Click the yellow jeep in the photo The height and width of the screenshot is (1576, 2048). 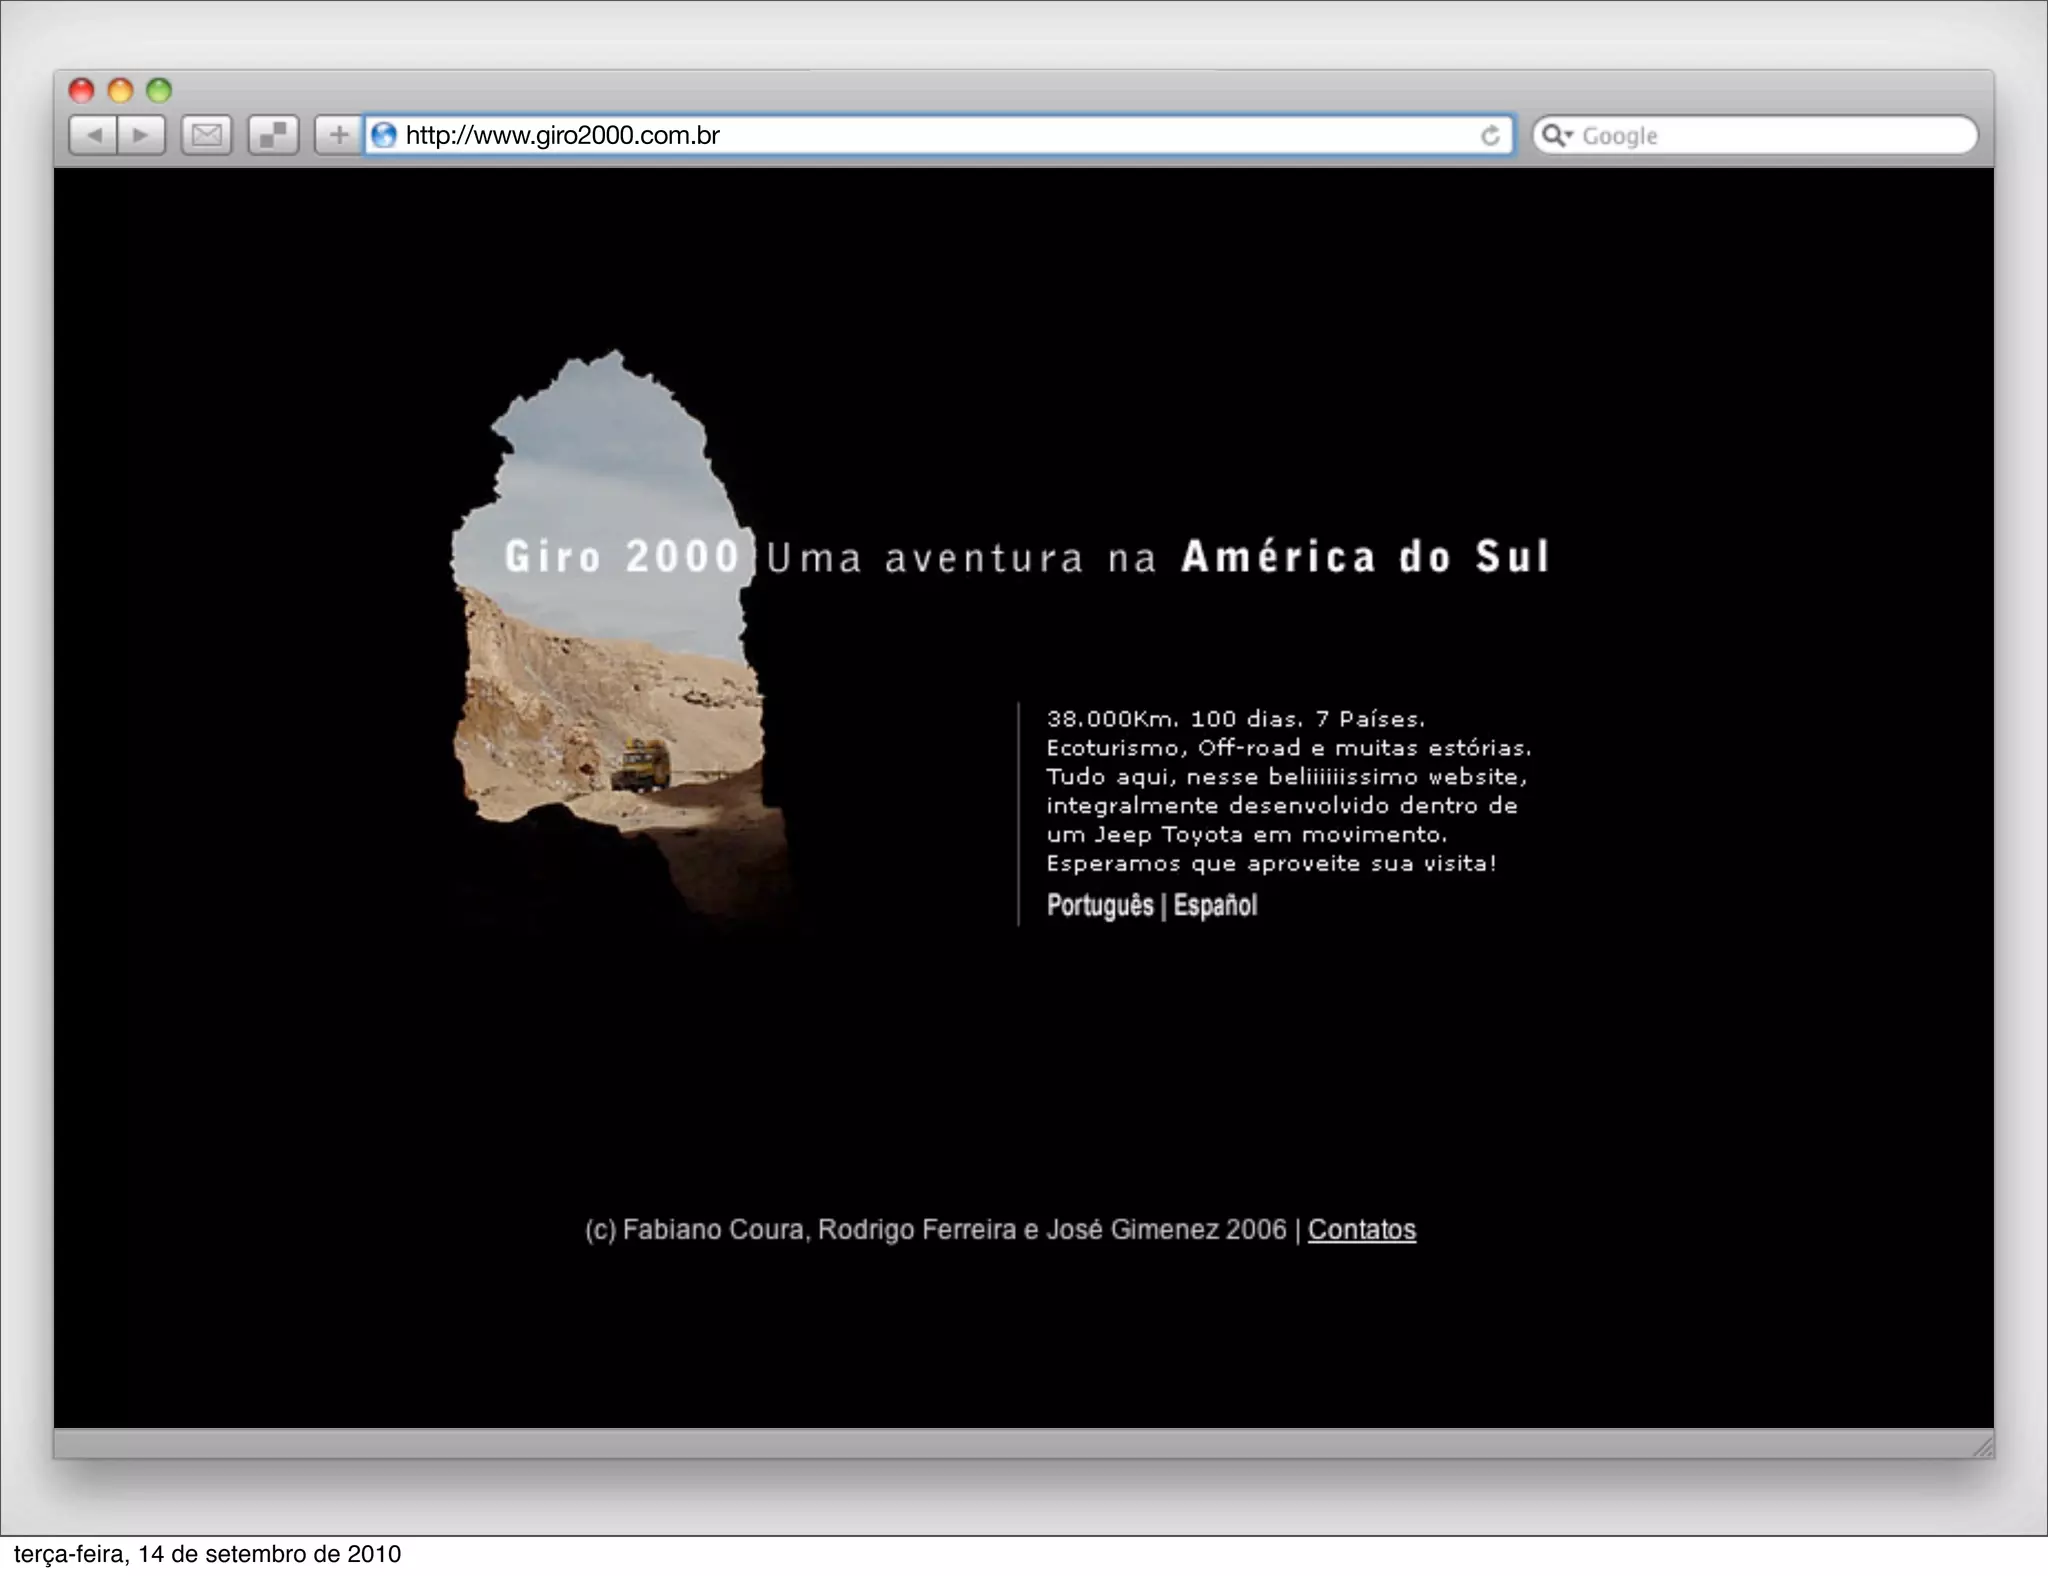point(640,764)
